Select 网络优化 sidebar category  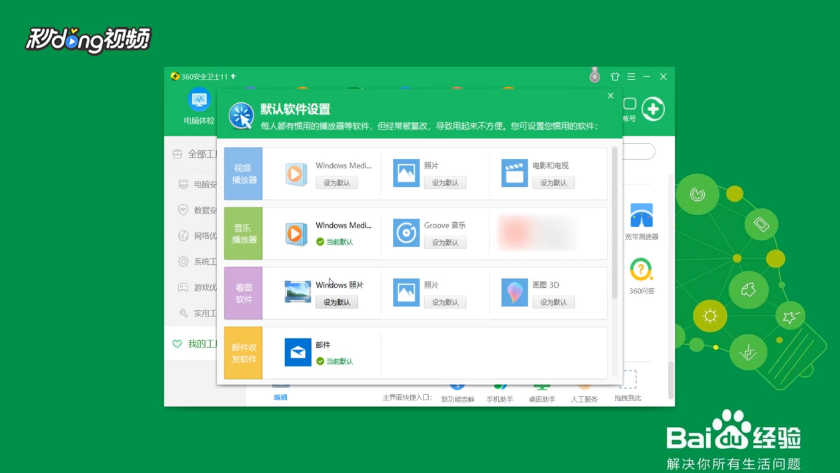pos(197,236)
